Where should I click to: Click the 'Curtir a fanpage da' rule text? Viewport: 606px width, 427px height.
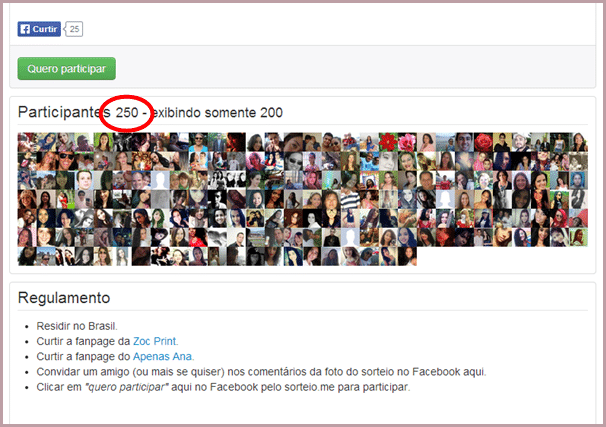click(x=82, y=341)
